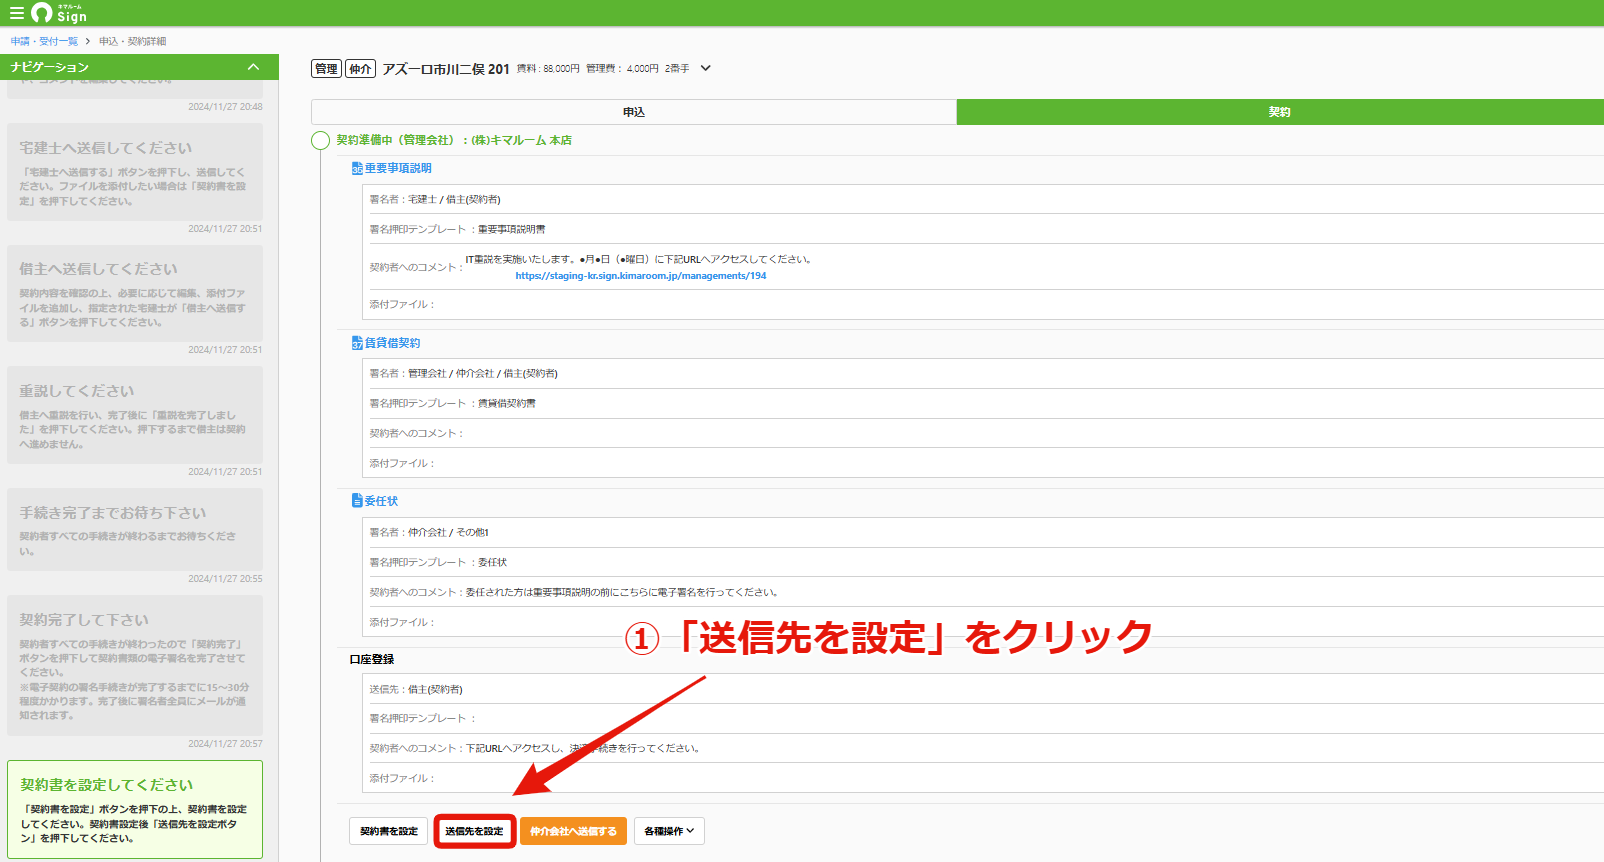
Task: Click the 管理 tag badge
Action: coord(326,69)
